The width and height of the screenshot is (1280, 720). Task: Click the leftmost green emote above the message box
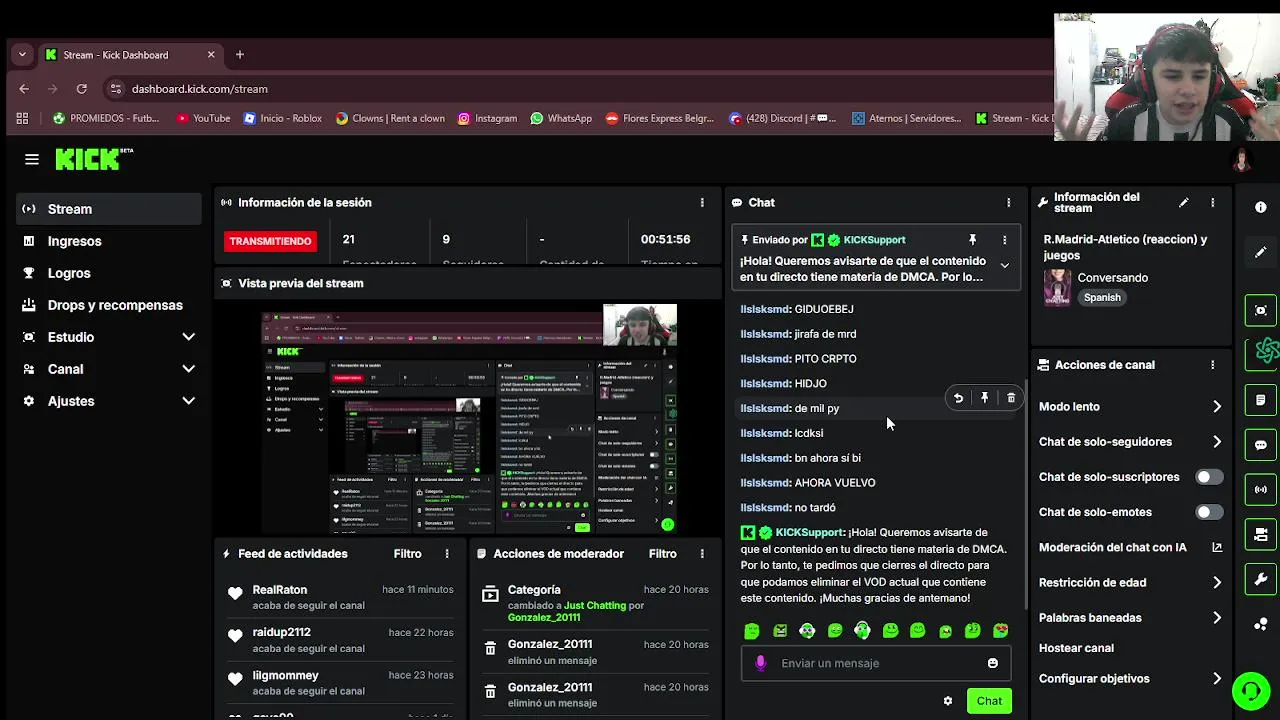(752, 631)
